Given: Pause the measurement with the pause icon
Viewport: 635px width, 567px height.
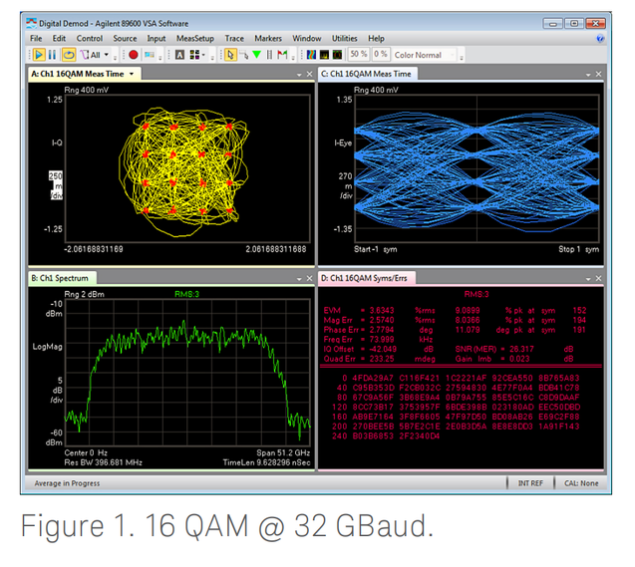Looking at the screenshot, I should [53, 54].
